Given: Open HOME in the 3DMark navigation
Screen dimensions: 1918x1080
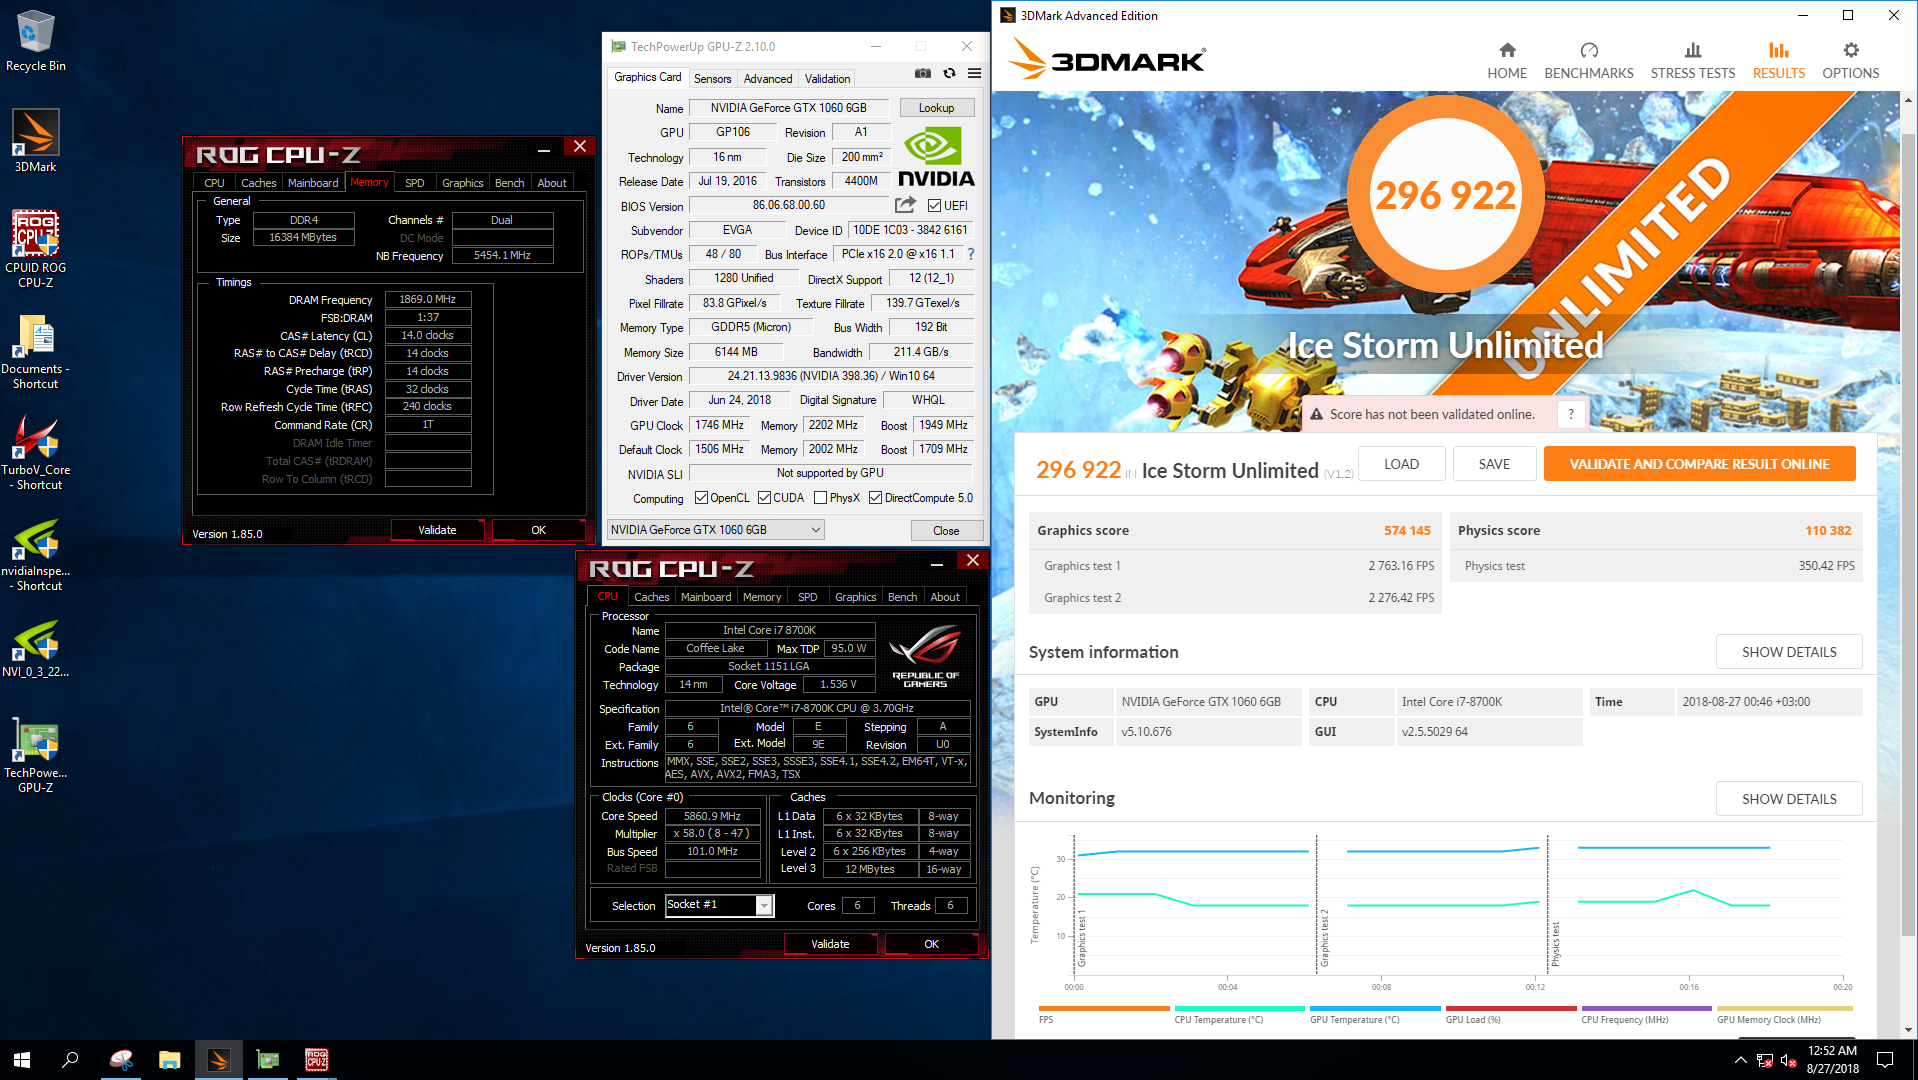Looking at the screenshot, I should pos(1506,61).
